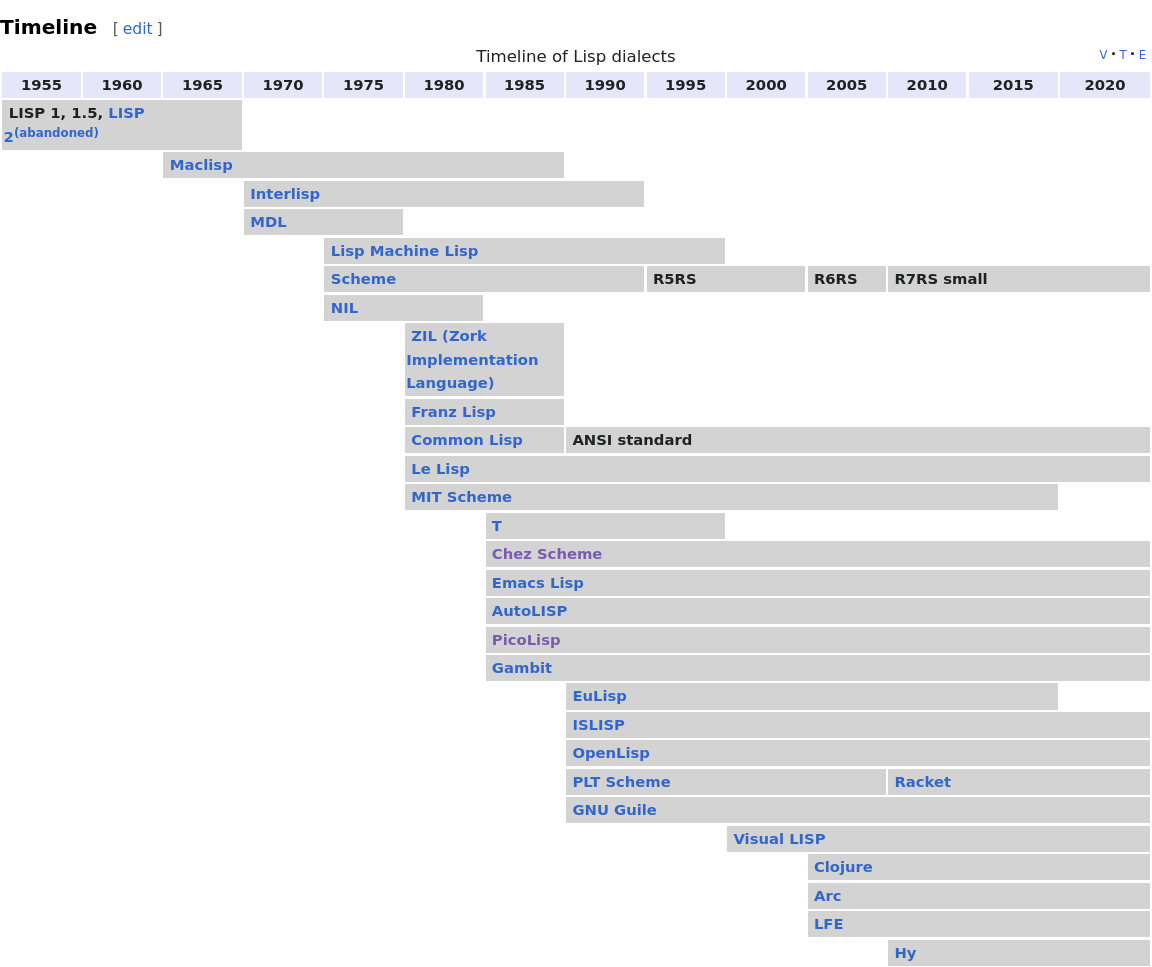The width and height of the screenshot is (1152, 967).
Task: Follow the GNU Guile link
Action: pos(614,810)
